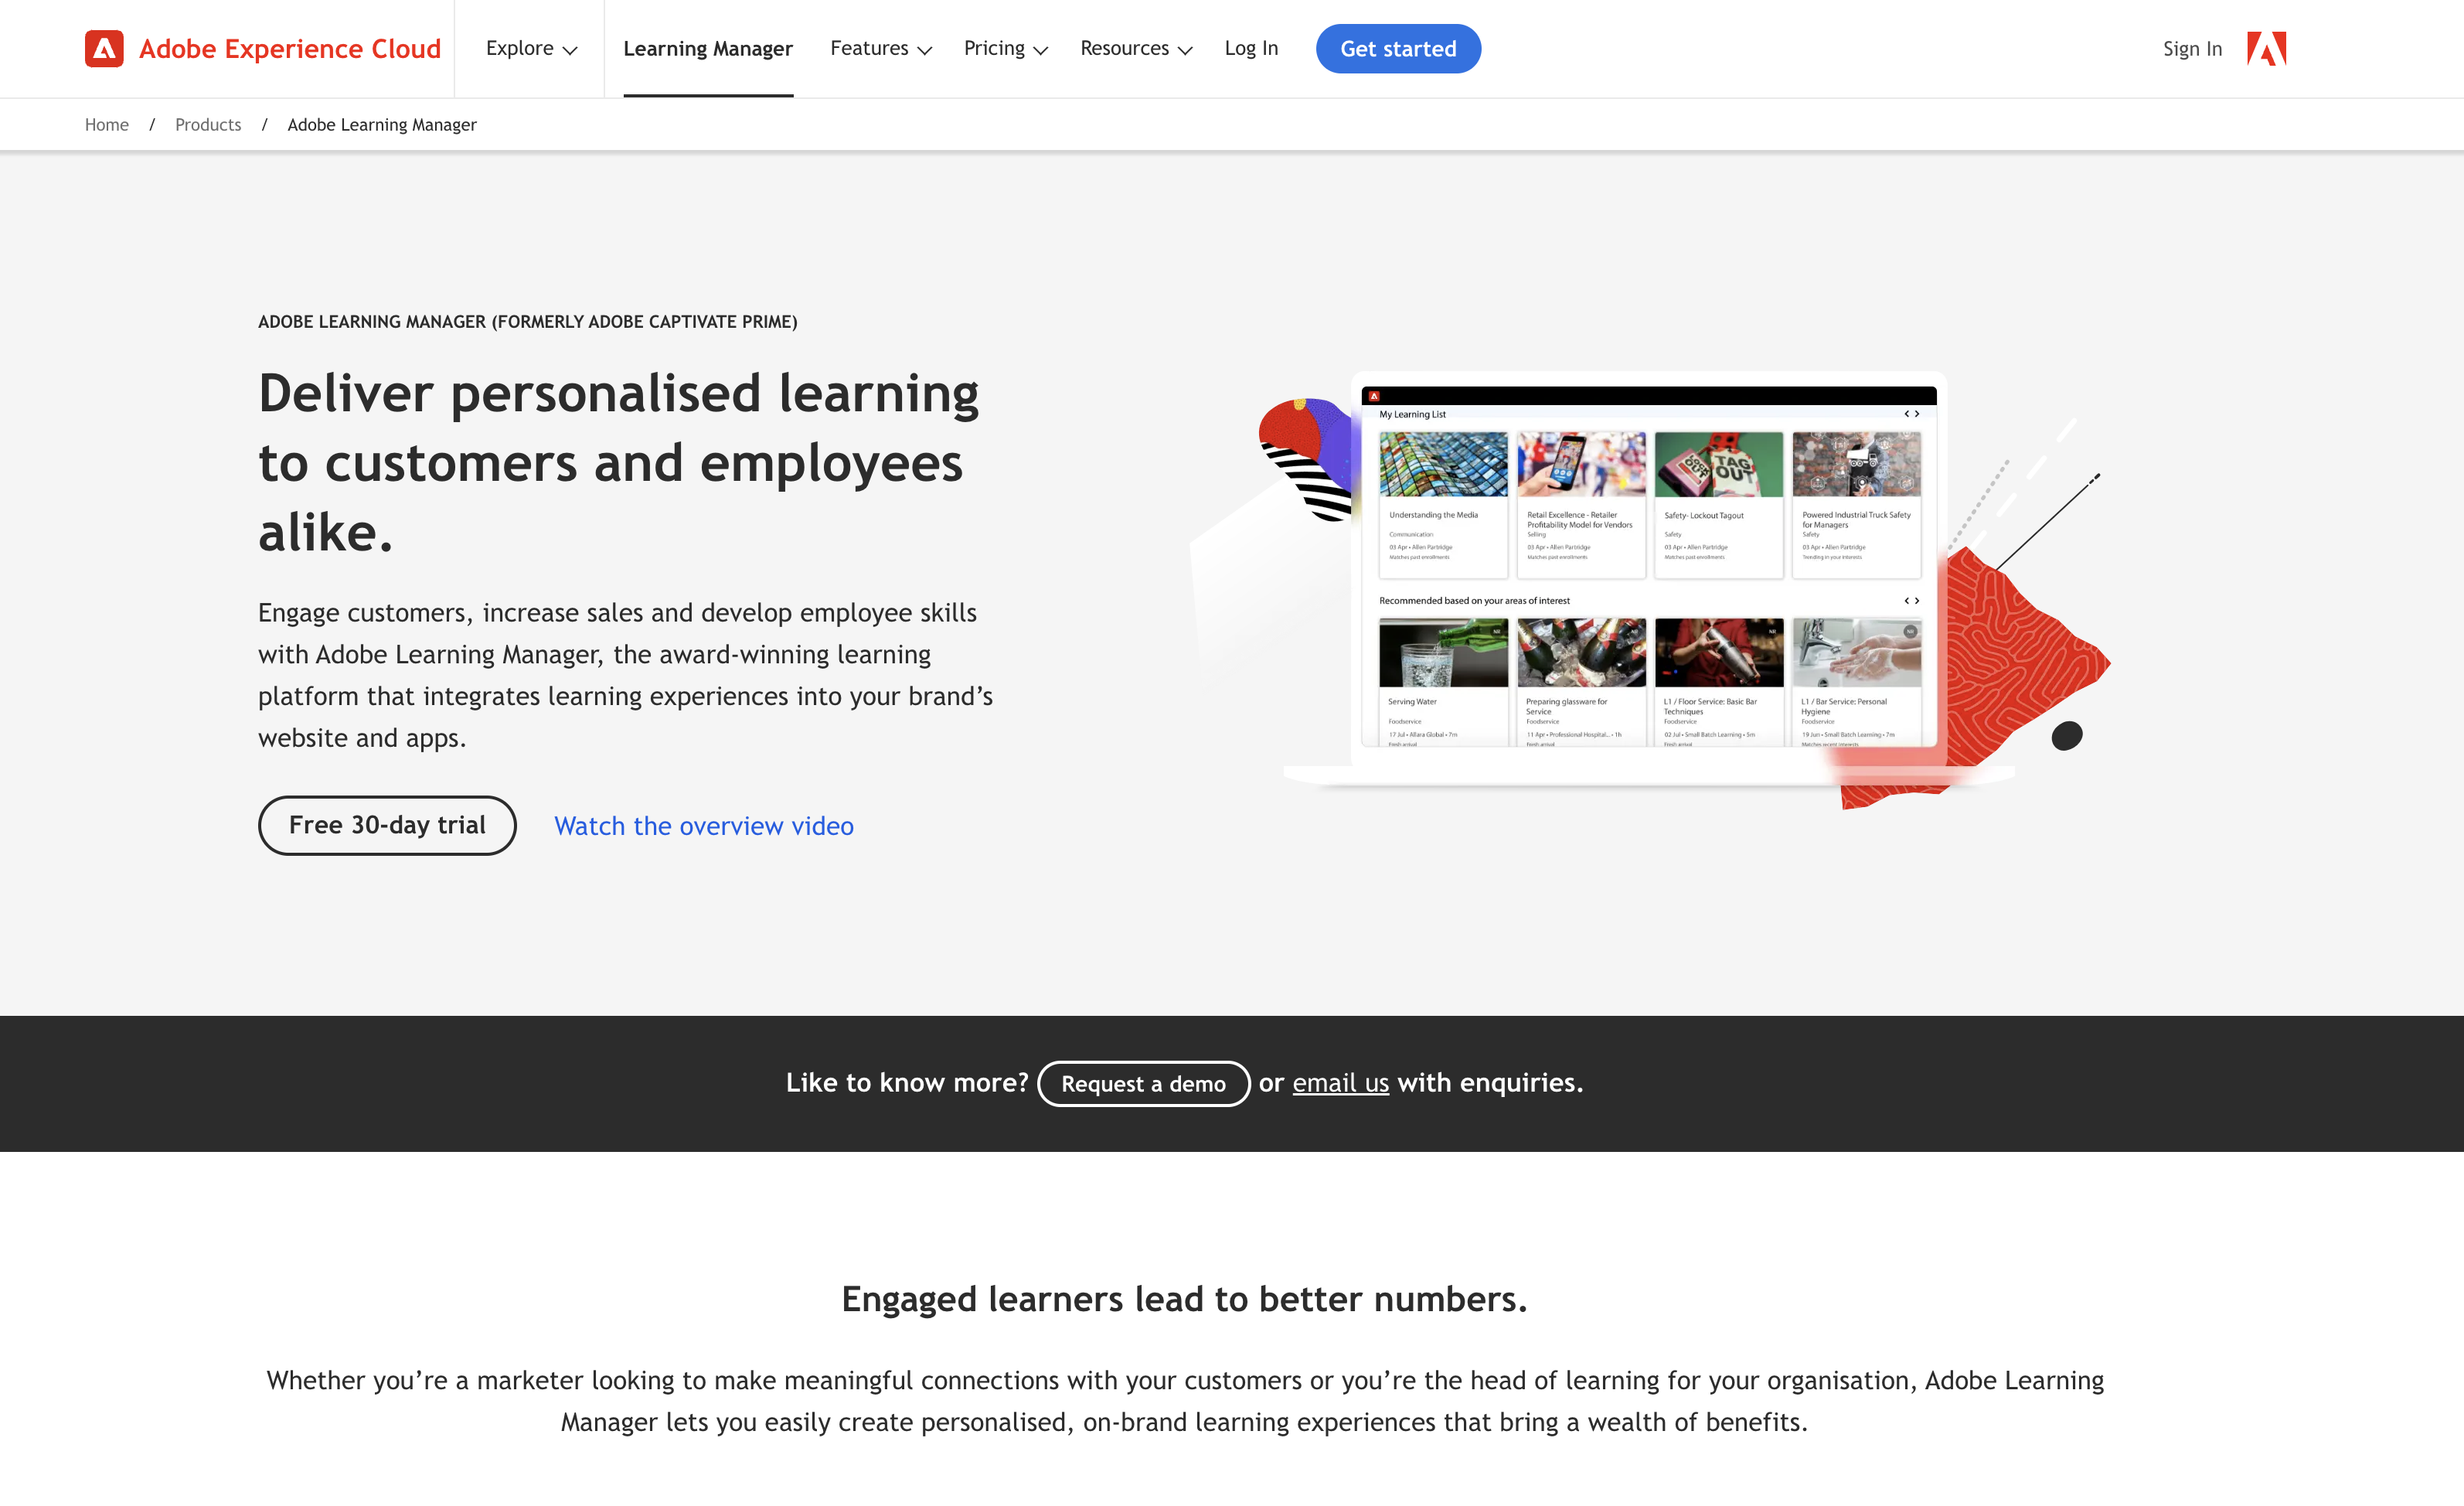
Task: Expand the Pricing menu
Action: (x=1005, y=48)
